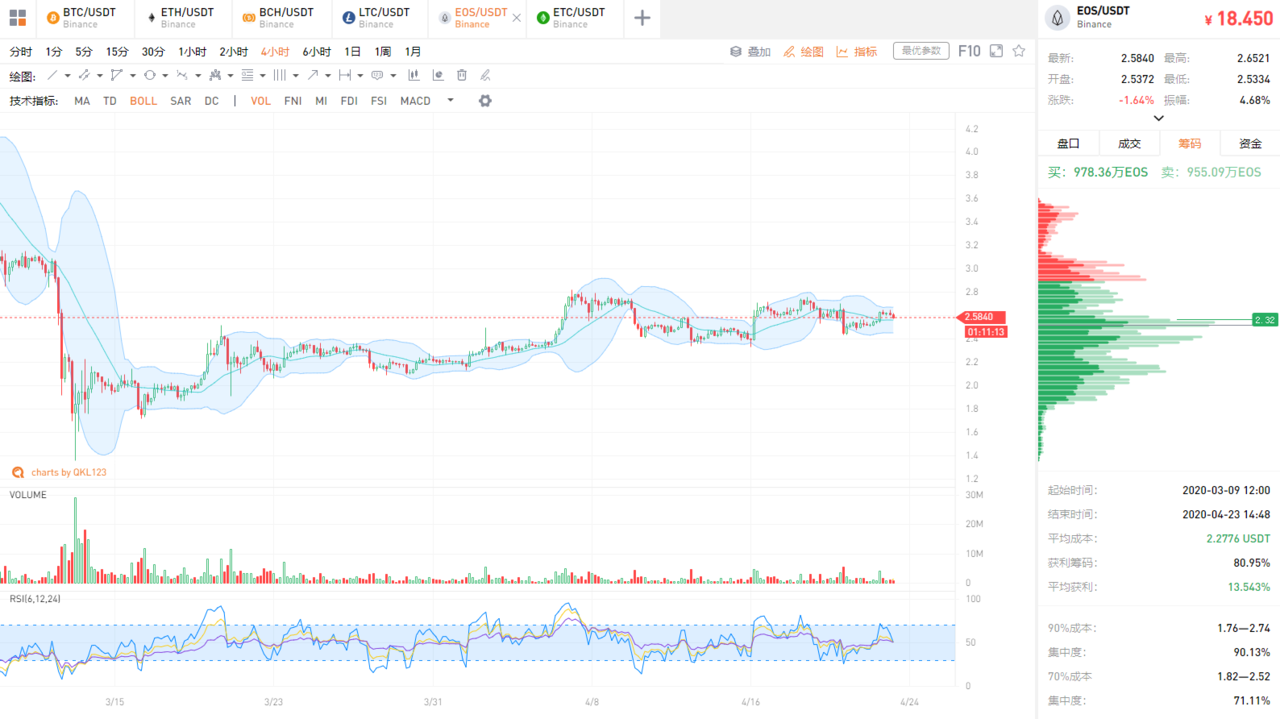Select the 1周 timeframe

point(383,51)
